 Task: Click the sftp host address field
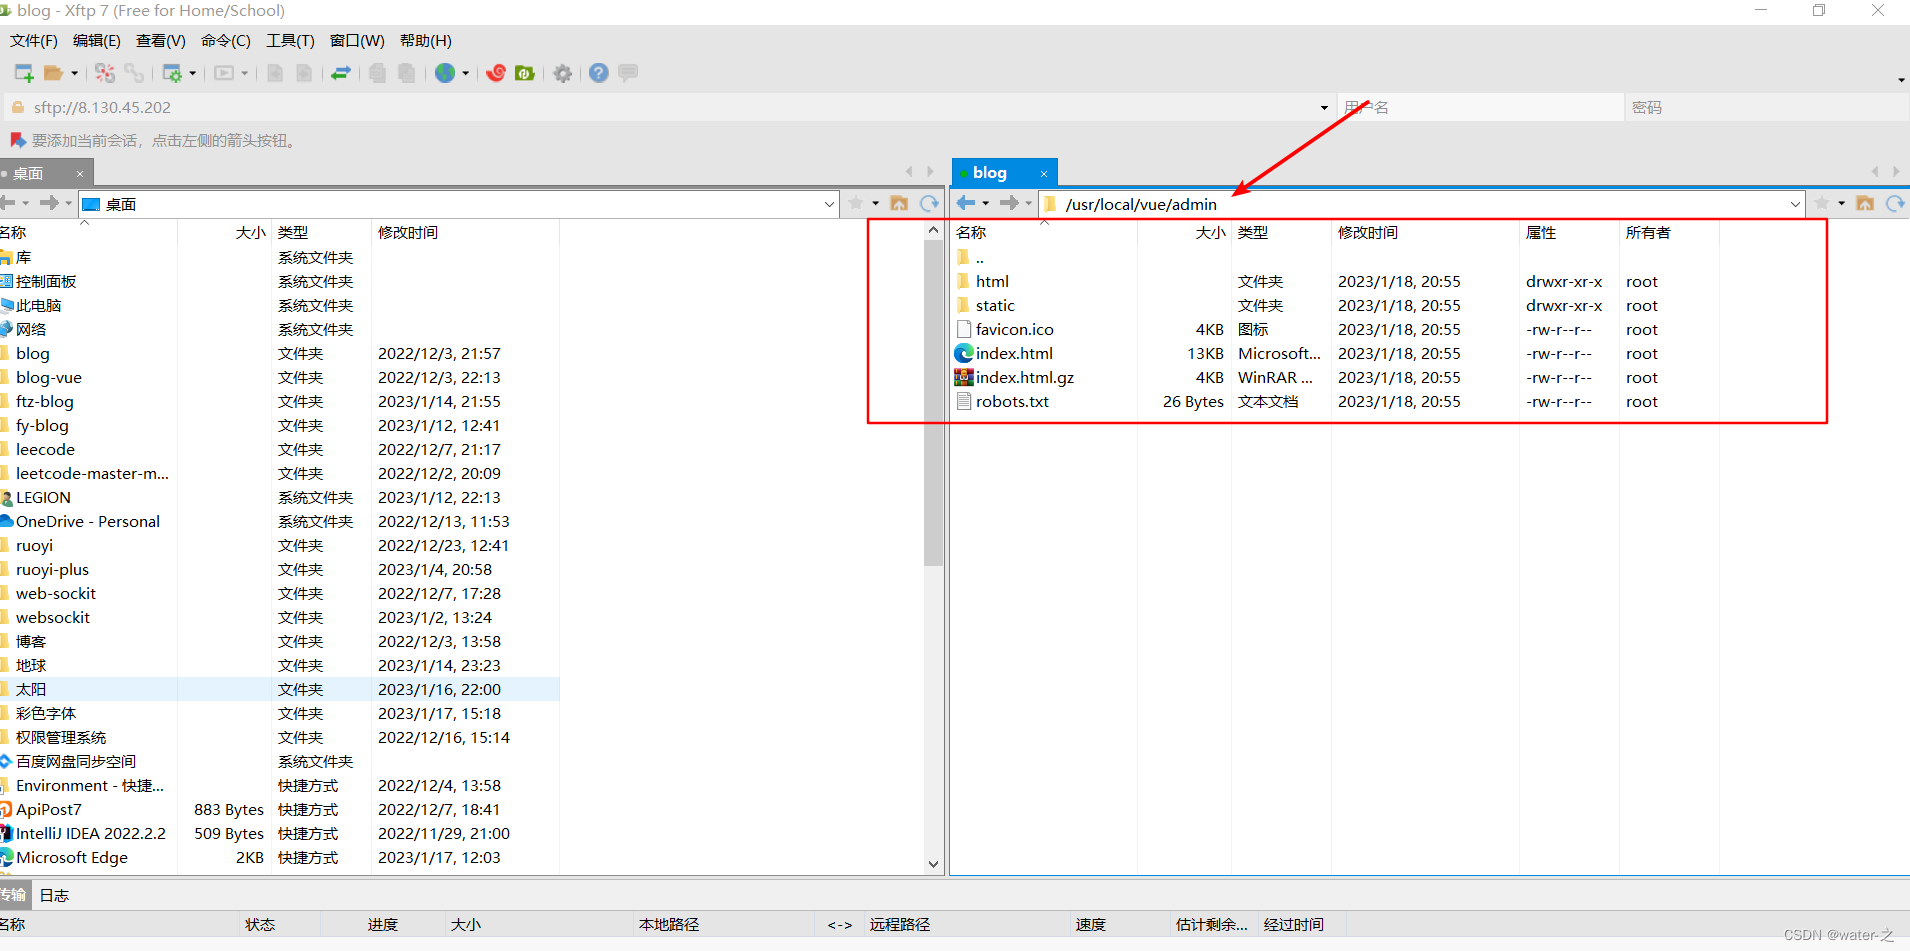click(670, 107)
